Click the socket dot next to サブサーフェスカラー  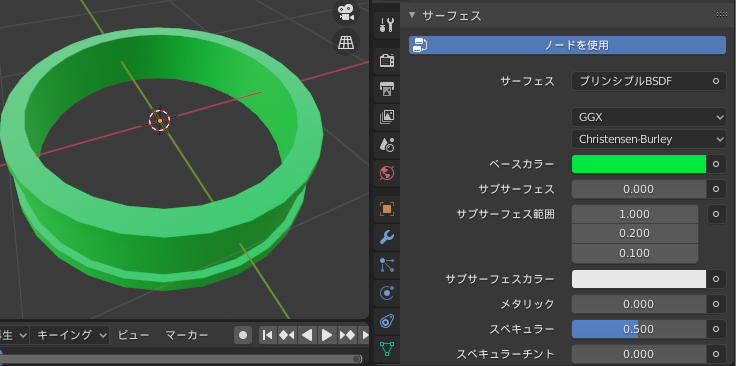716,279
